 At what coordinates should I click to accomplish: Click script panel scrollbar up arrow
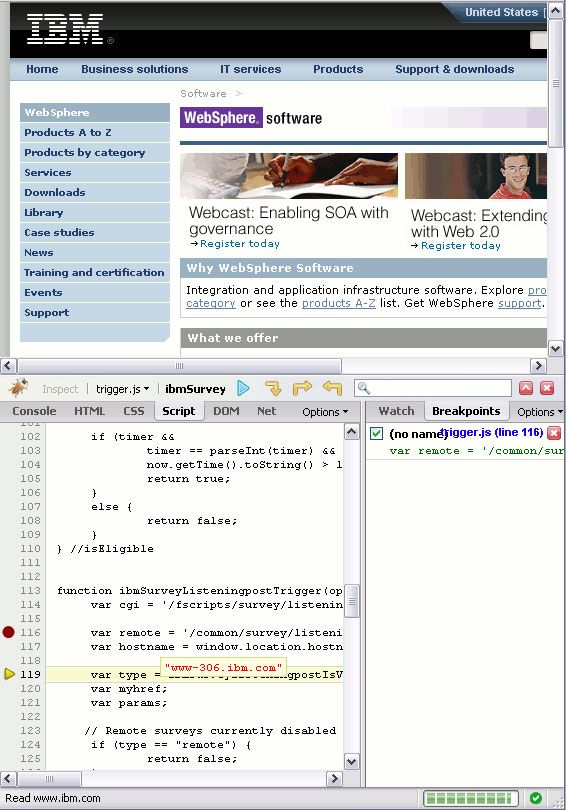(x=352, y=431)
